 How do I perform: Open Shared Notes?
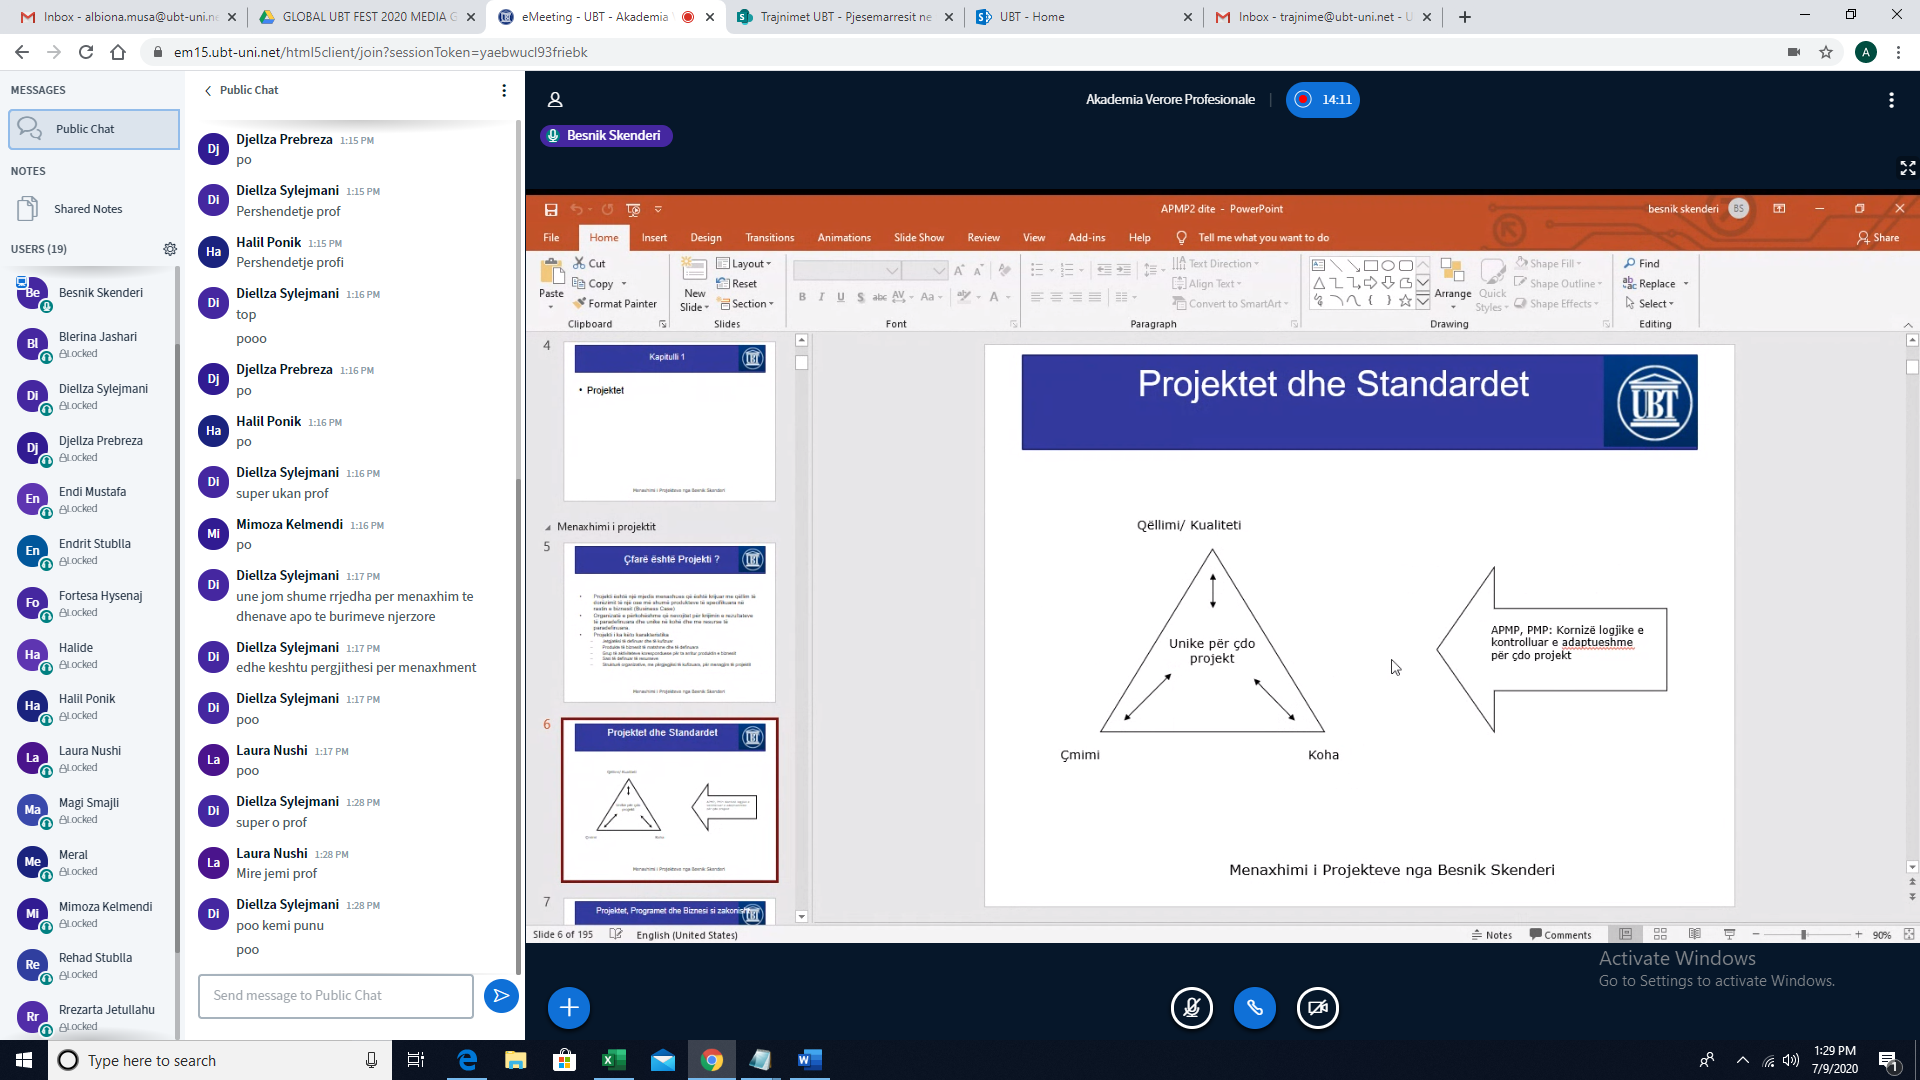click(x=88, y=209)
